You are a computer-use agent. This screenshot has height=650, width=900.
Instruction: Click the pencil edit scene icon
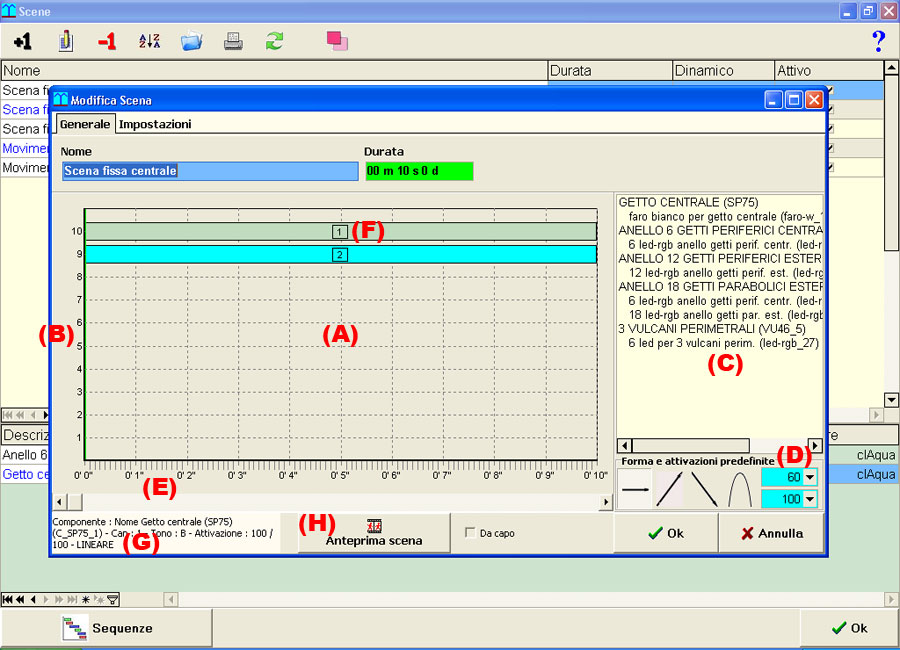(65, 41)
